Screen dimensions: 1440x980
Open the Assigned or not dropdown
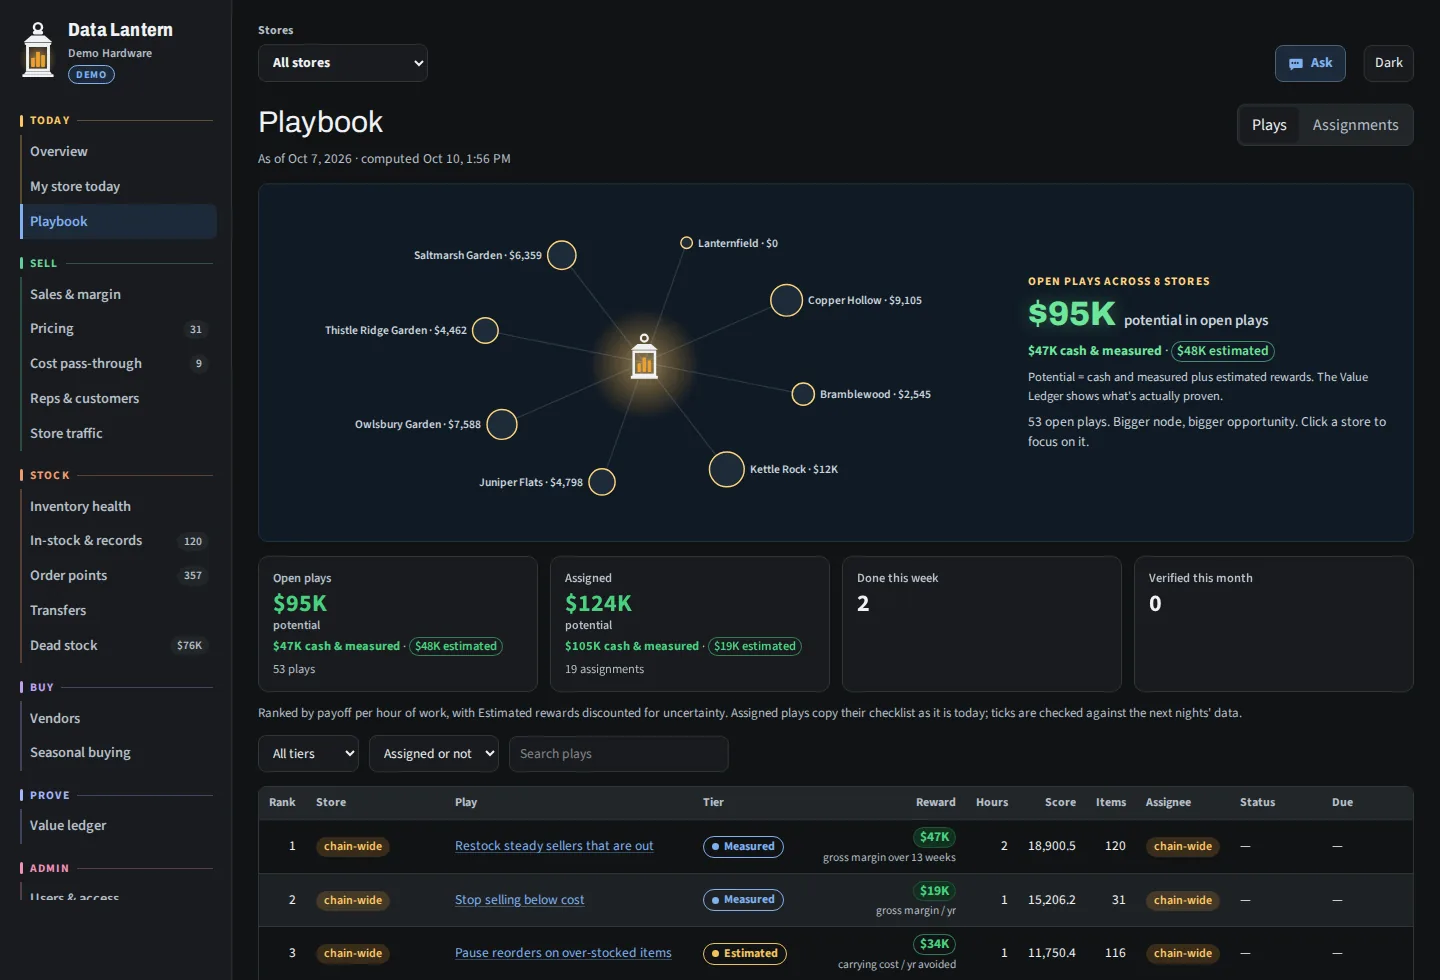coord(435,754)
